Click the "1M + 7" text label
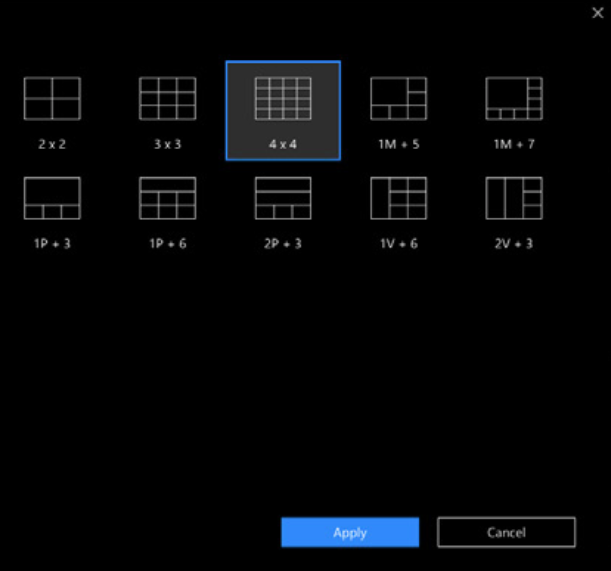 point(514,144)
